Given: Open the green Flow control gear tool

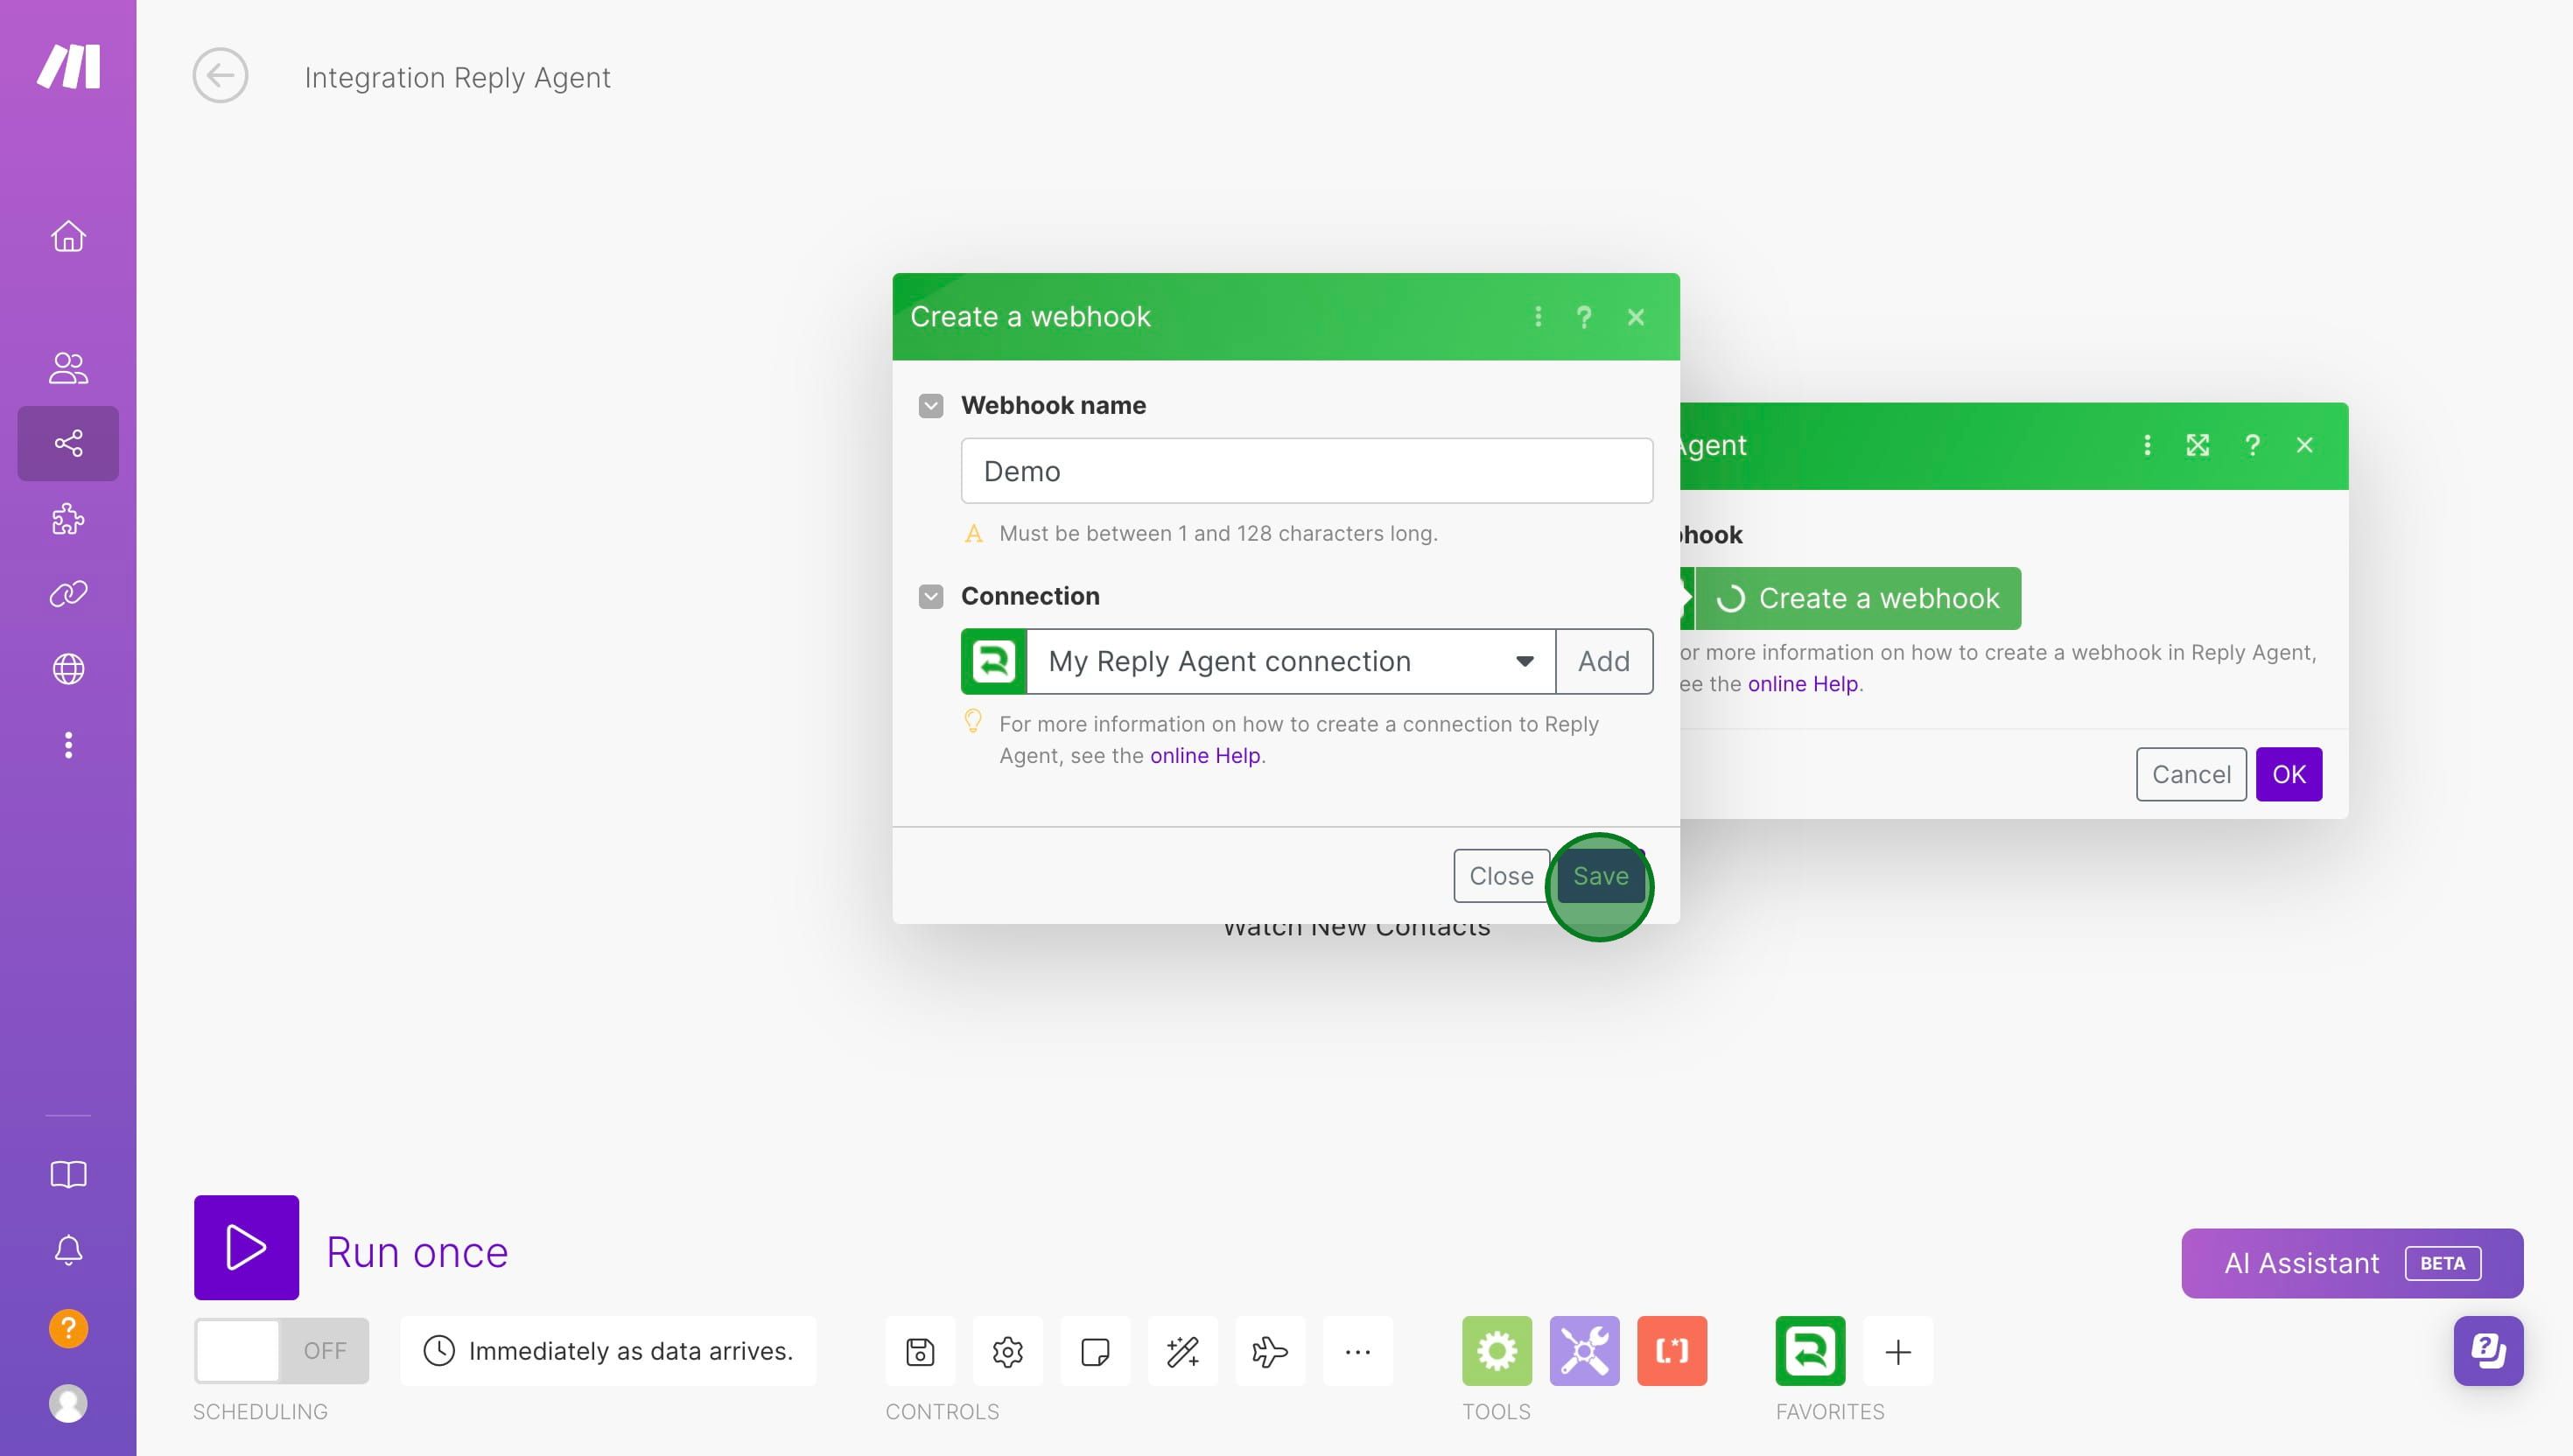Looking at the screenshot, I should [1497, 1352].
